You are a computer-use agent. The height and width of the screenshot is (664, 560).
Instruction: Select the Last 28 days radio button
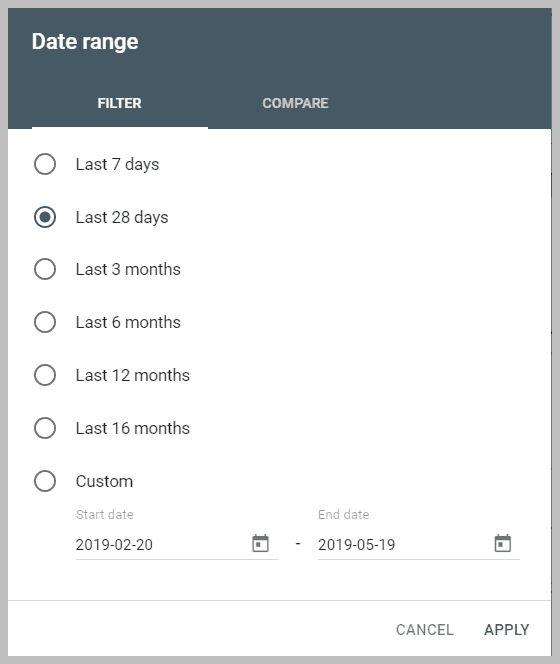pyautogui.click(x=45, y=217)
